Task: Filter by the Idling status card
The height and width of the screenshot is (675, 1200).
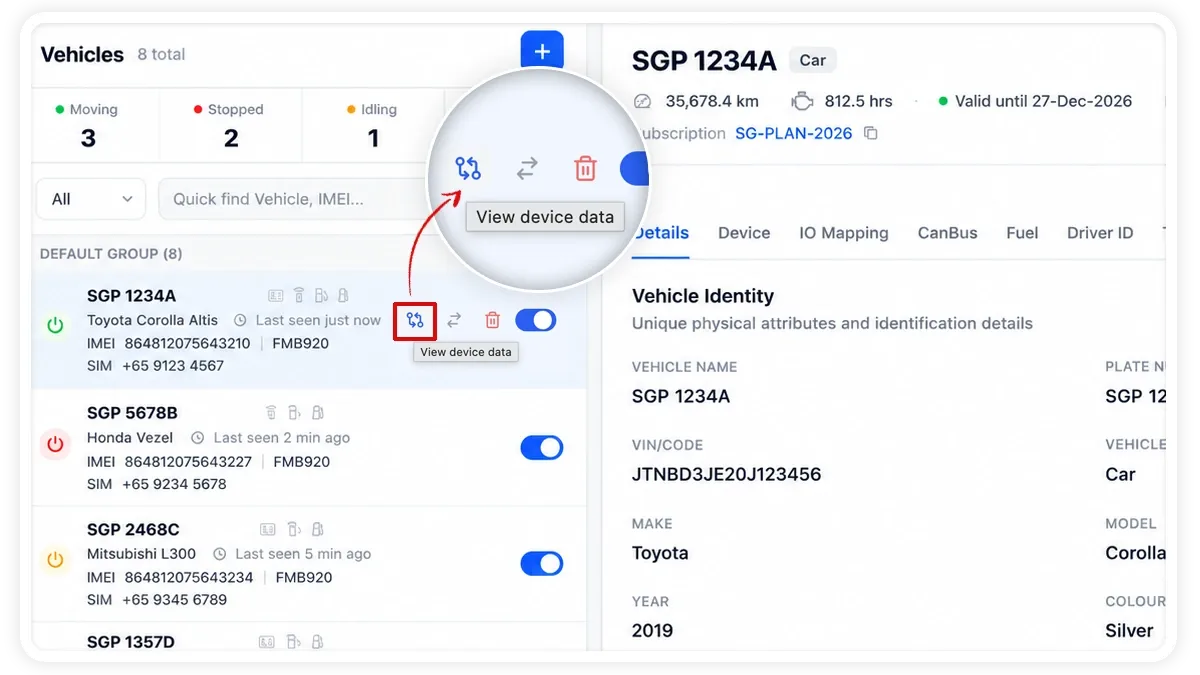Action: [373, 125]
